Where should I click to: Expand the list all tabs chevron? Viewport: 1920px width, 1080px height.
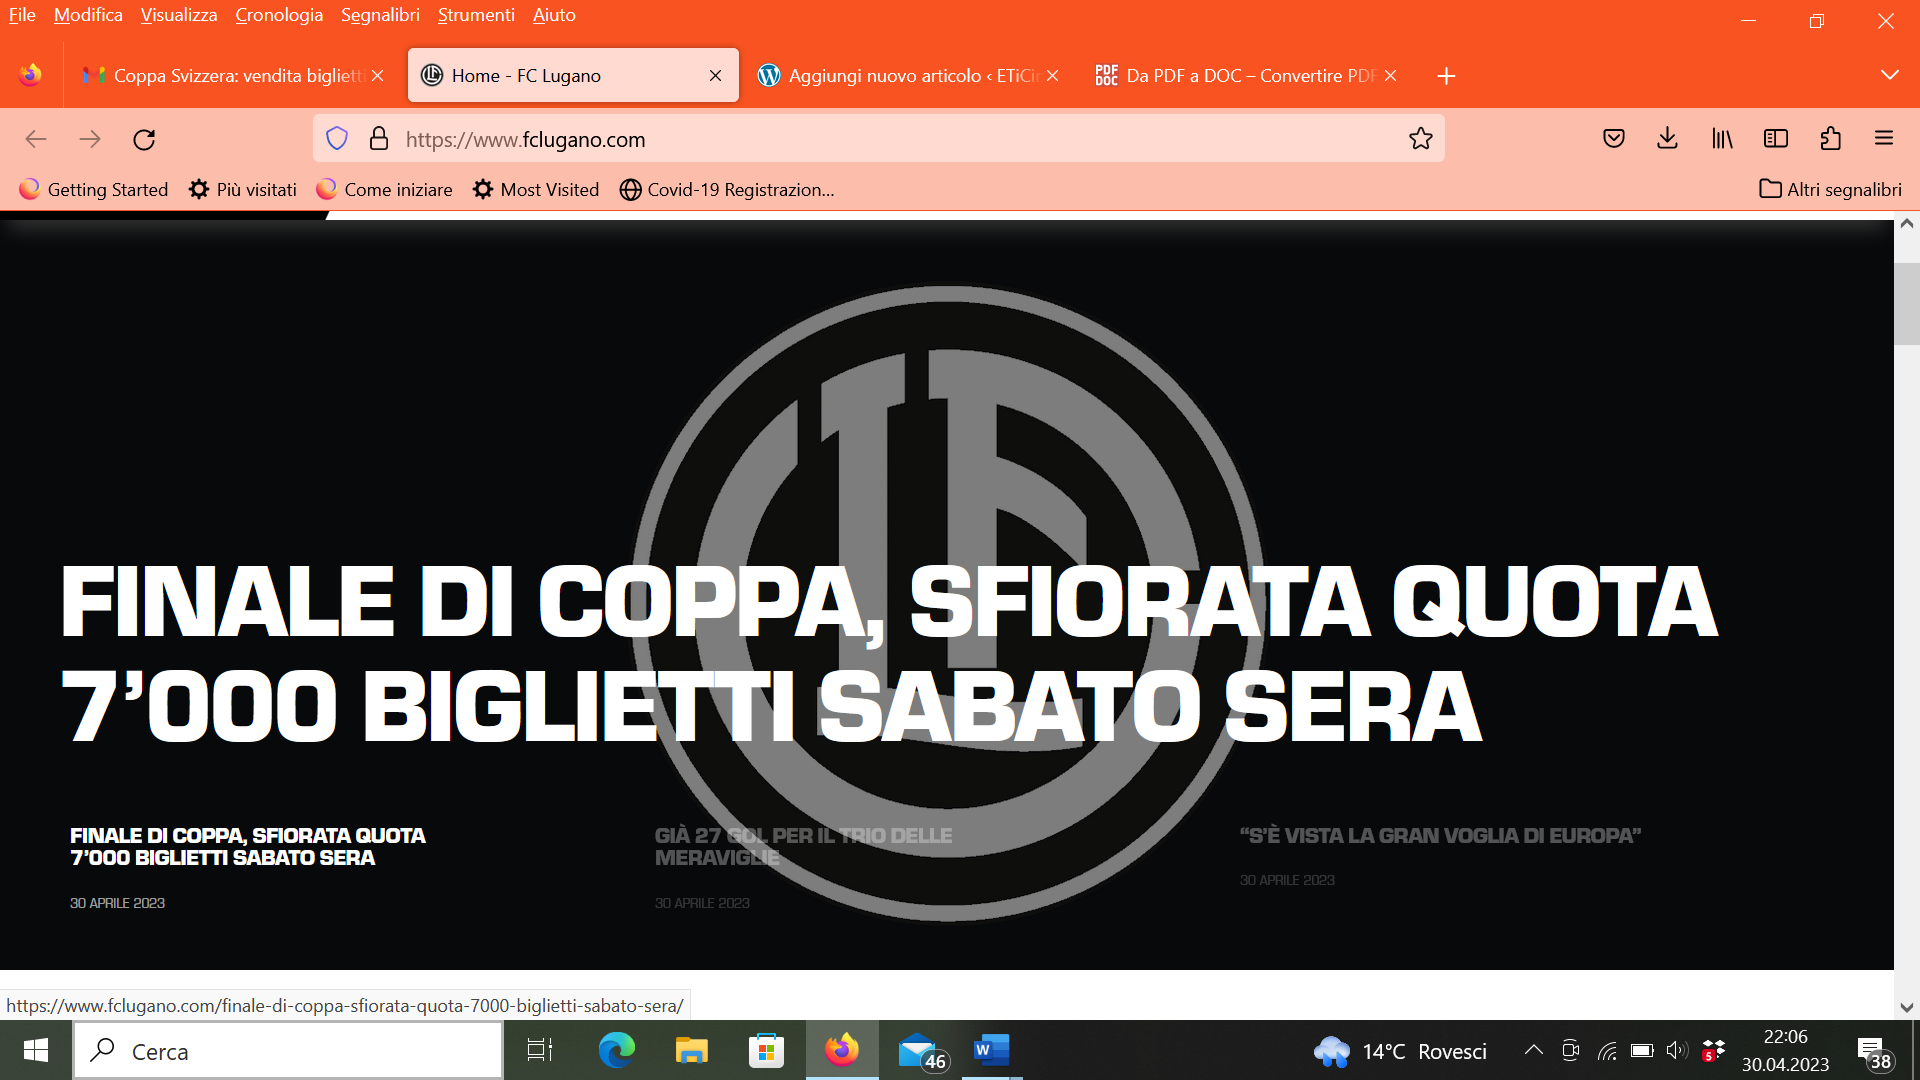tap(1889, 76)
